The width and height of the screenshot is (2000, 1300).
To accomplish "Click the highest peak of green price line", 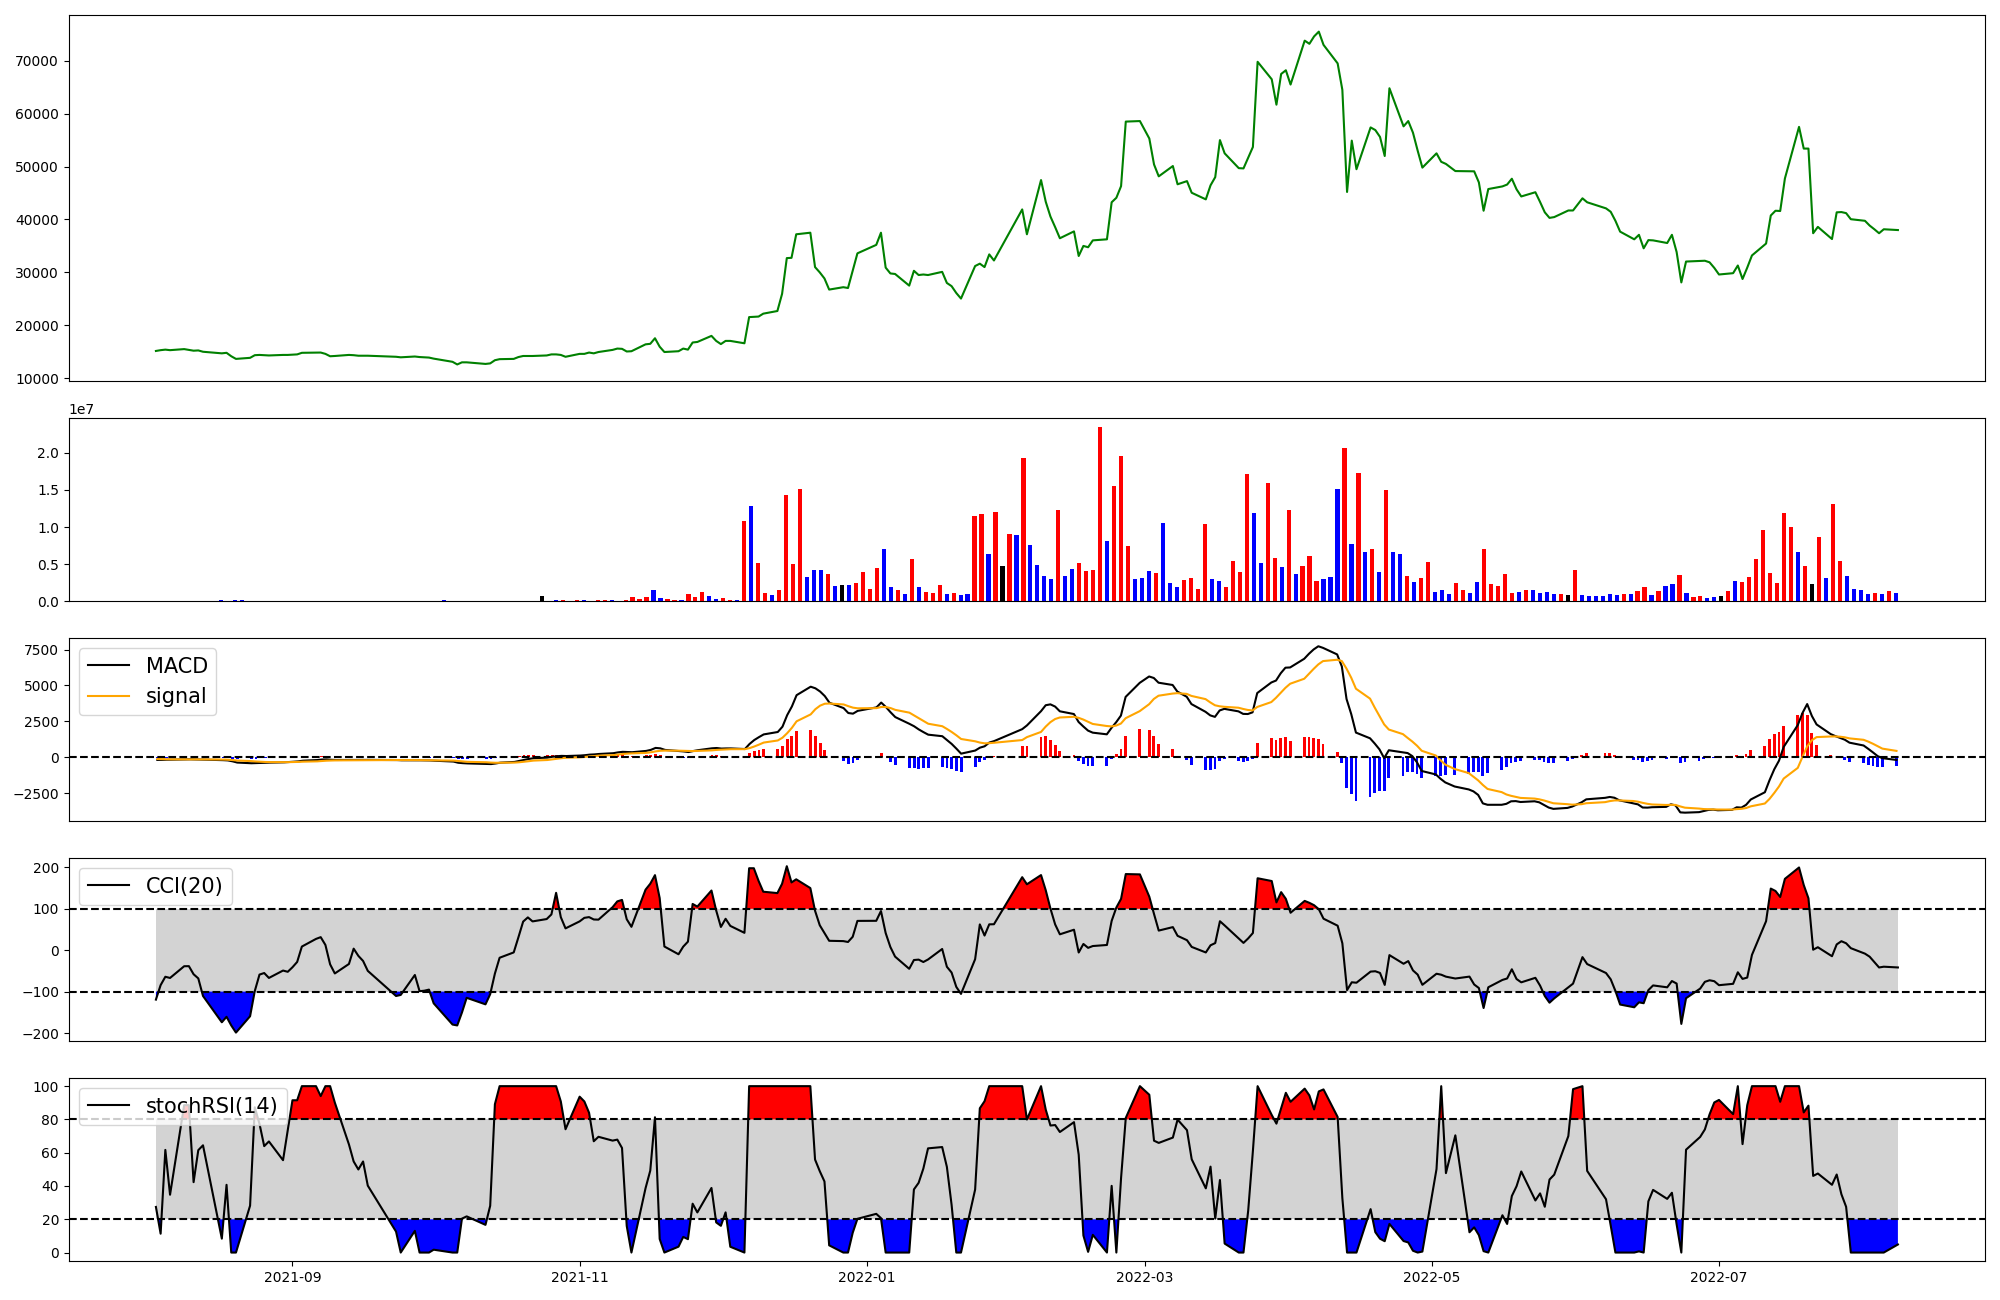I will click(x=1318, y=32).
